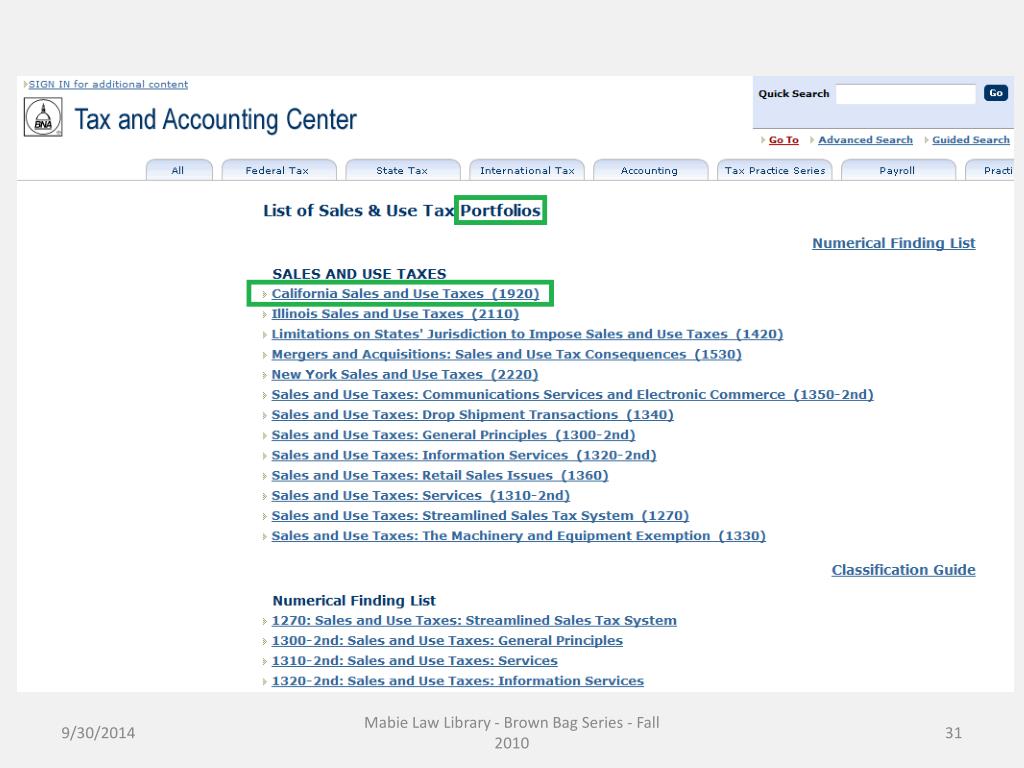The height and width of the screenshot is (768, 1024).
Task: Open 1270: Streamlined Sales Tax System link
Action: 474,621
